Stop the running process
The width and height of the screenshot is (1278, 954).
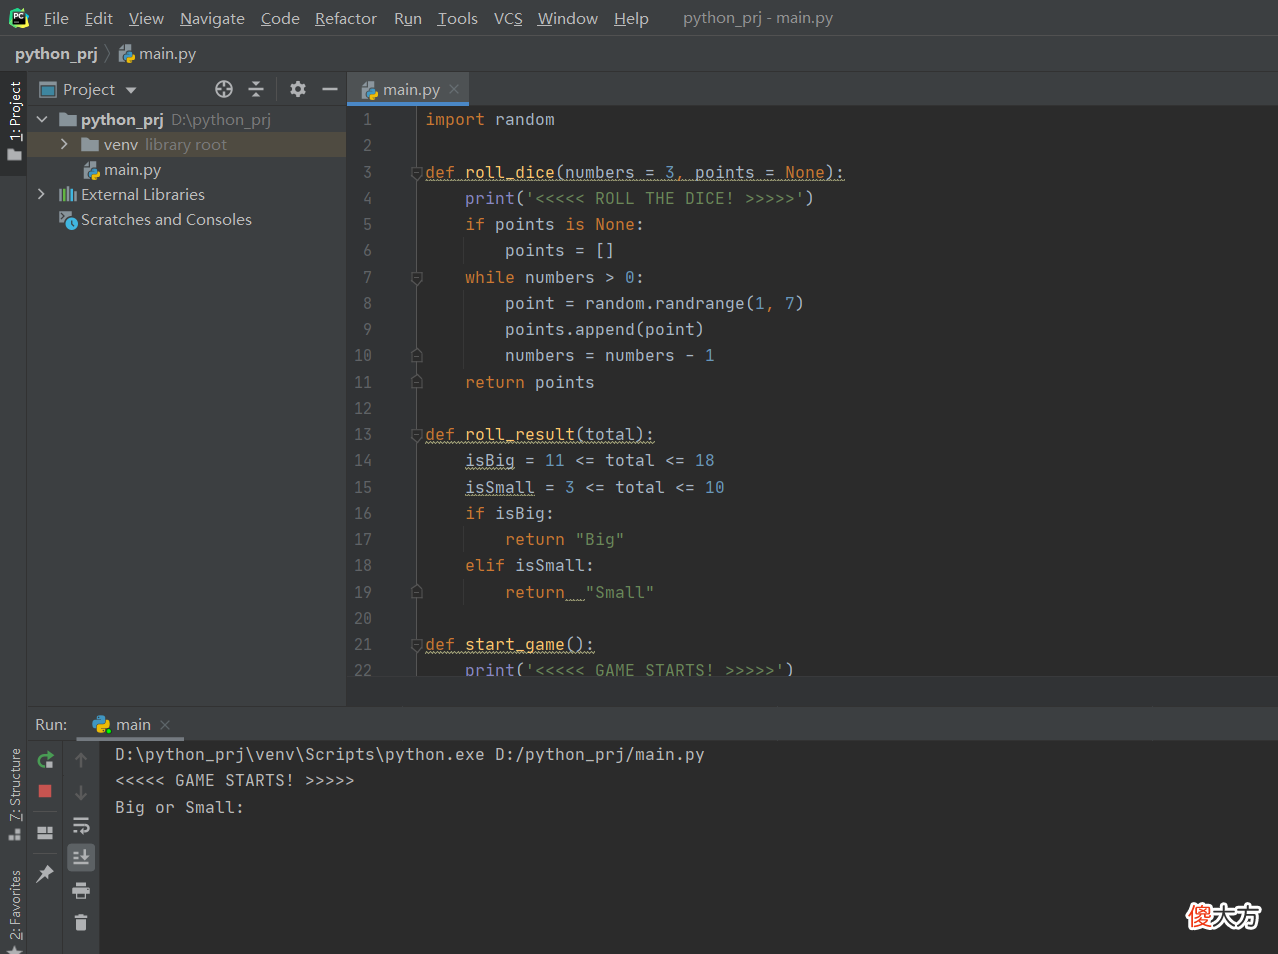pos(45,791)
